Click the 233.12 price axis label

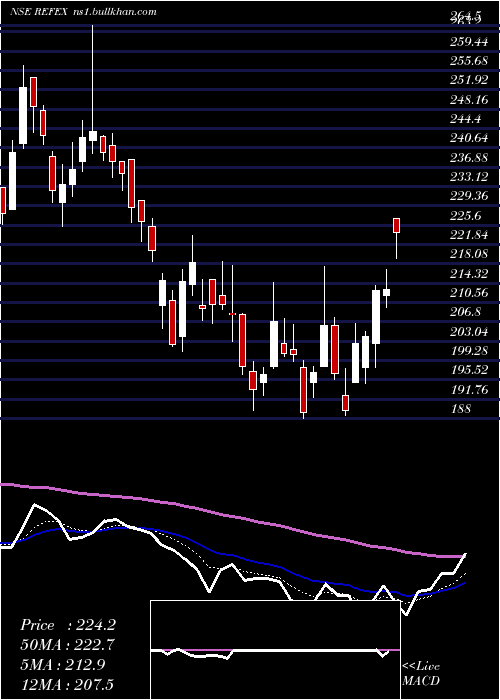tap(468, 177)
